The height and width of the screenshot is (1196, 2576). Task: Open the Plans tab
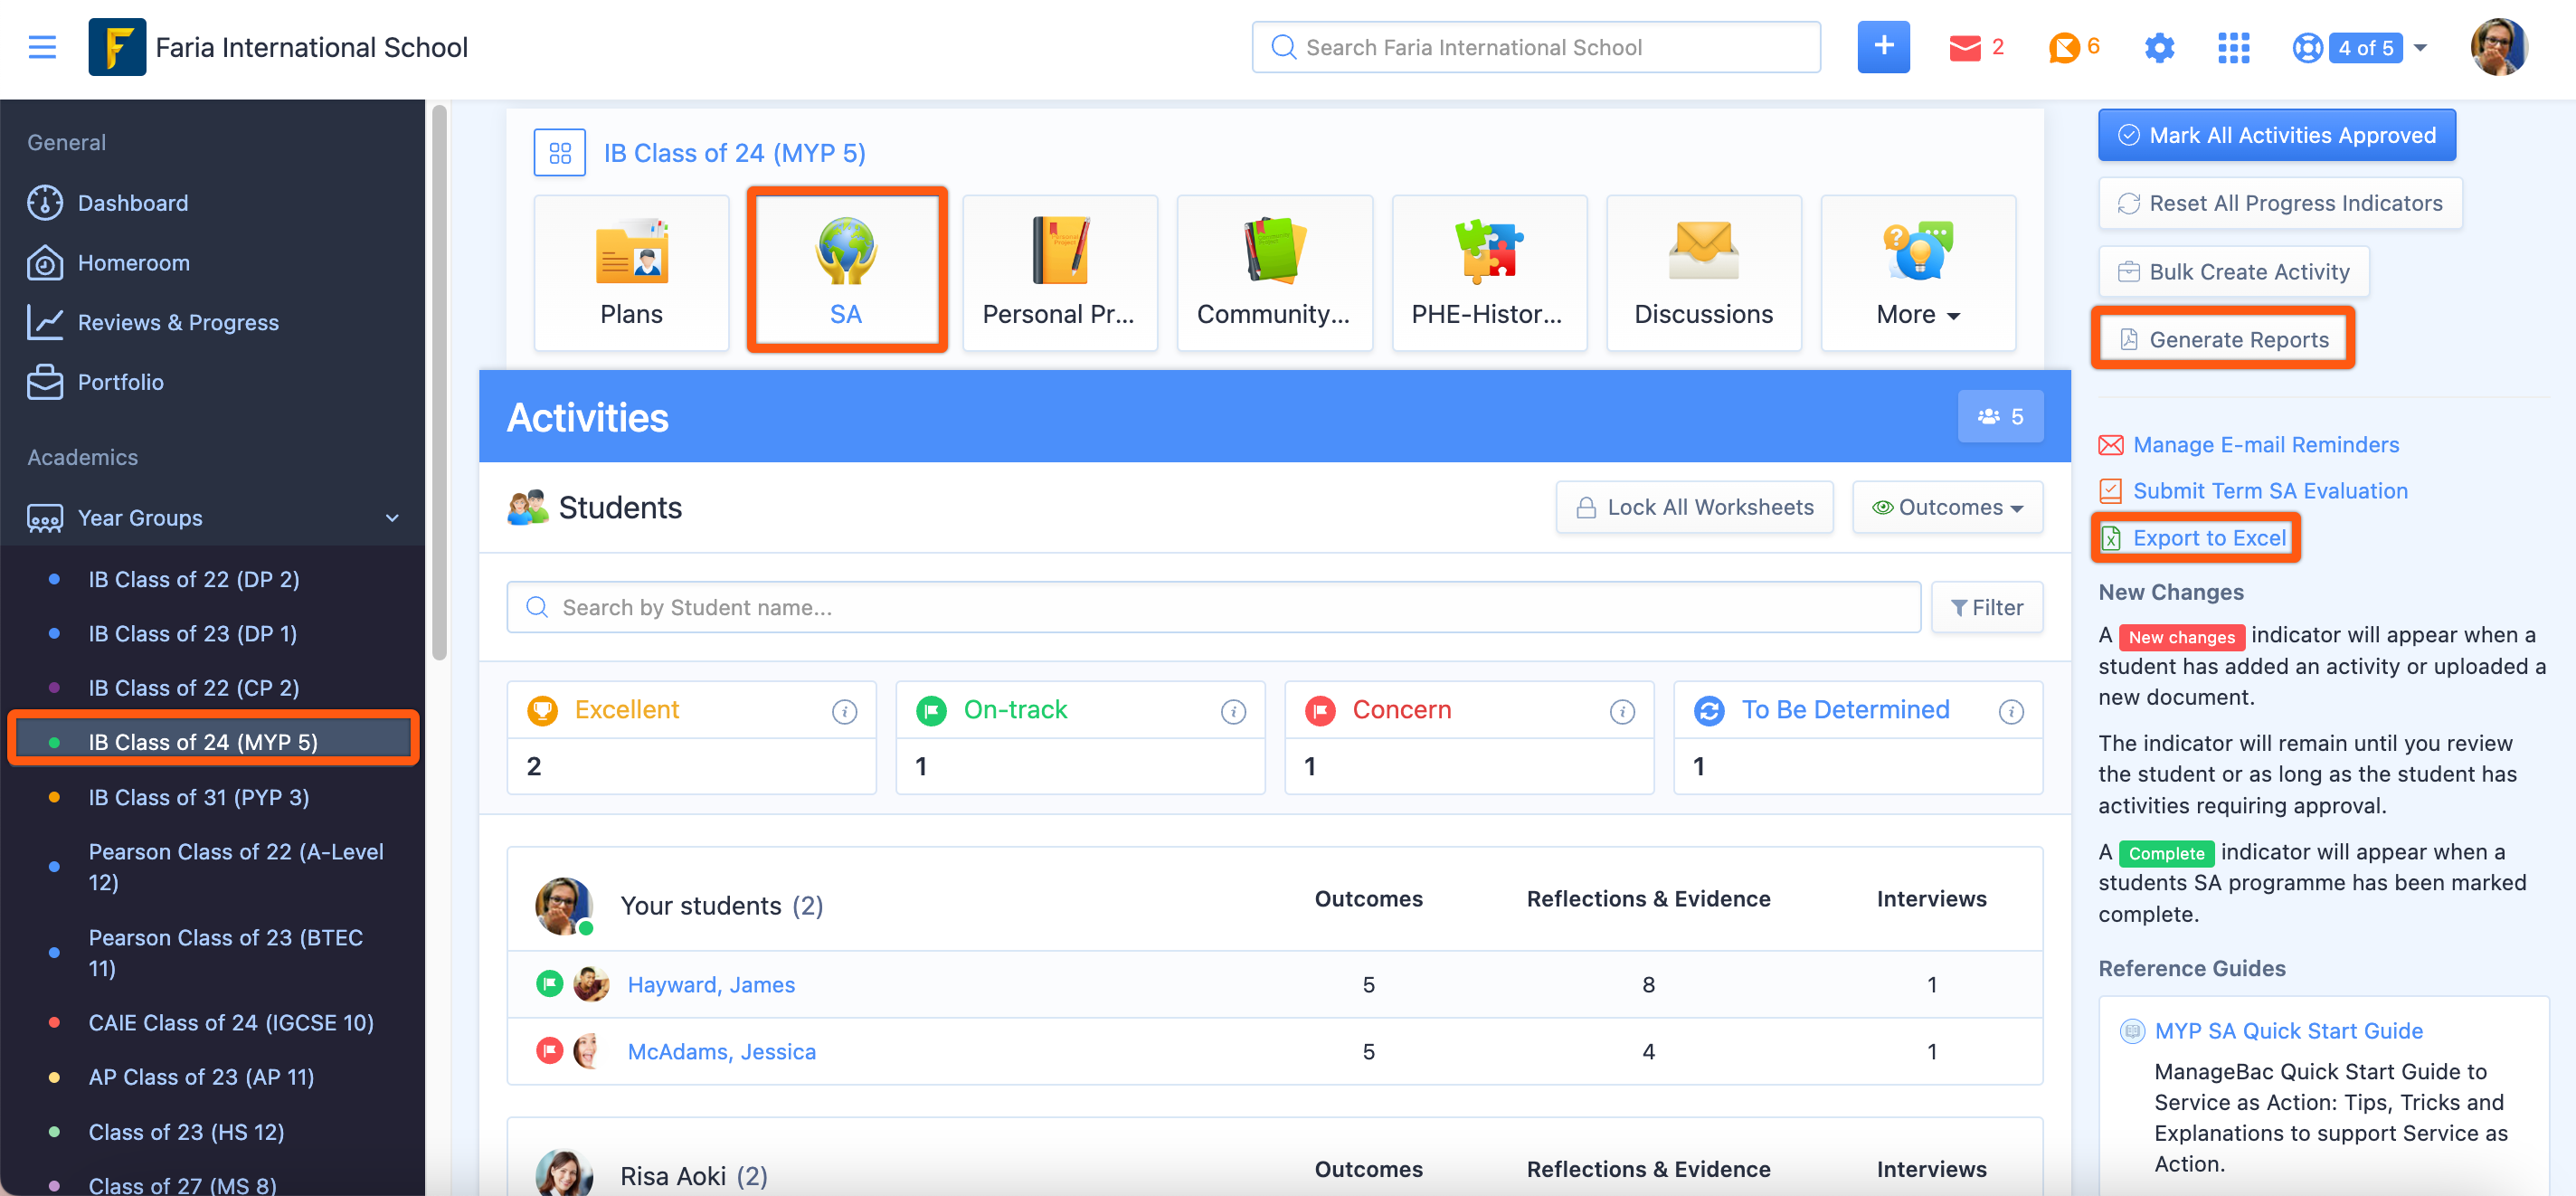pyautogui.click(x=631, y=272)
